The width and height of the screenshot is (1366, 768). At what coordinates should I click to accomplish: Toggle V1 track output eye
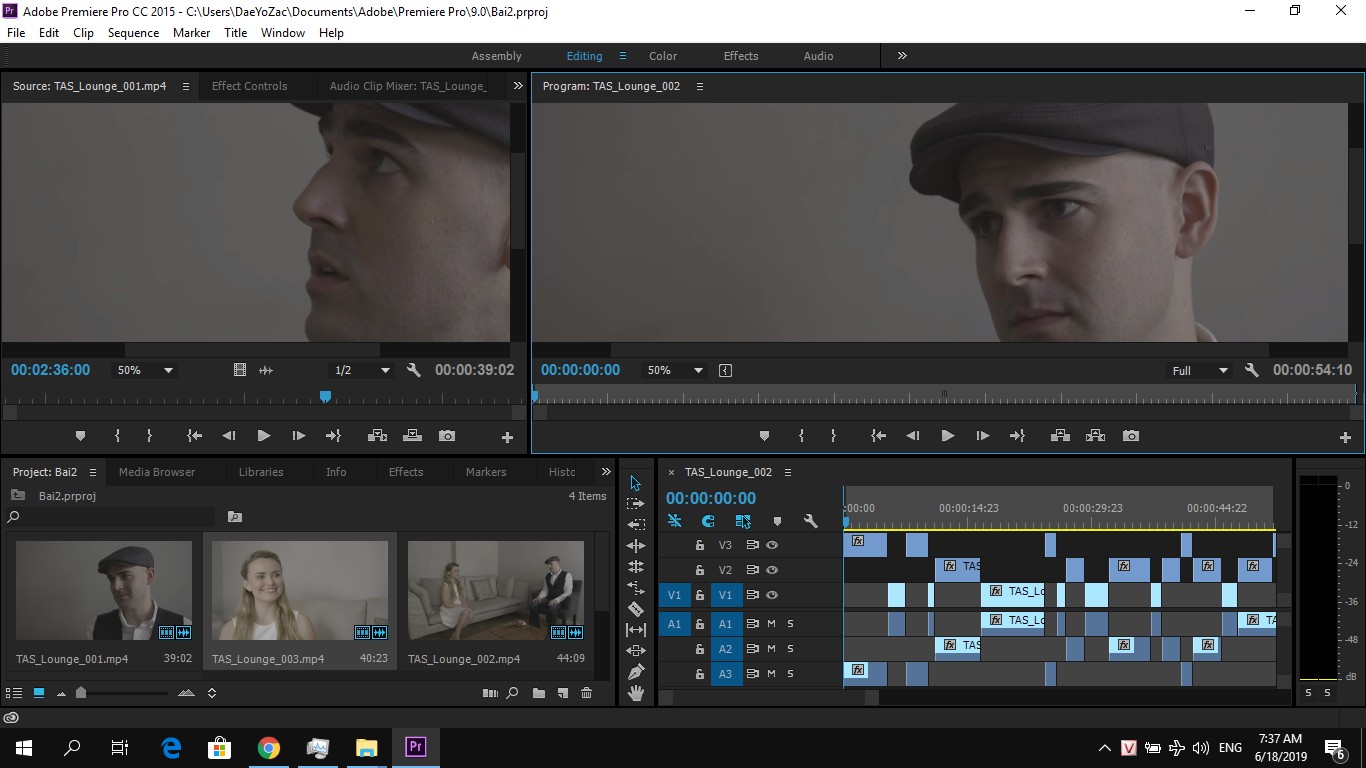pyautogui.click(x=772, y=595)
